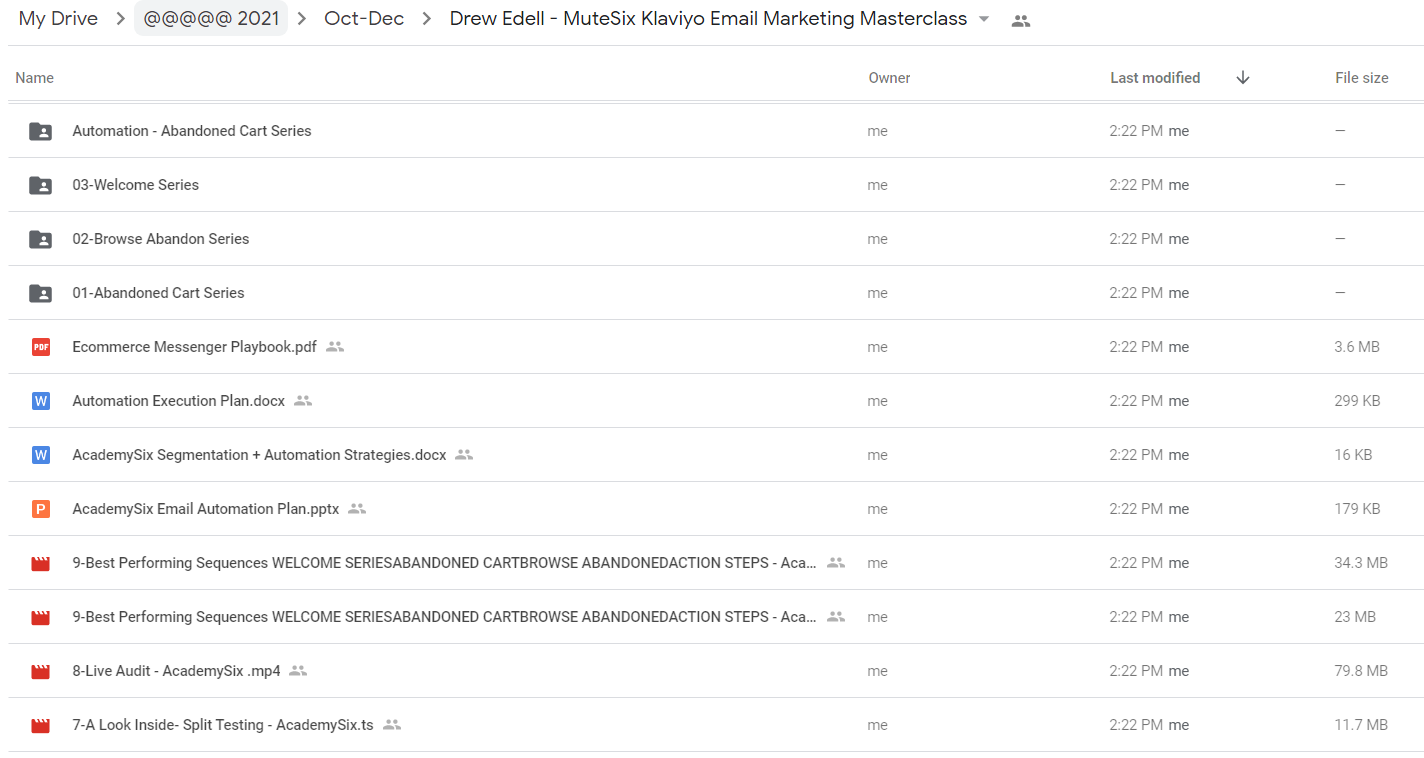Viewport: 1424px width, 758px height.
Task: Click the 23 MB file size value
Action: (x=1356, y=617)
